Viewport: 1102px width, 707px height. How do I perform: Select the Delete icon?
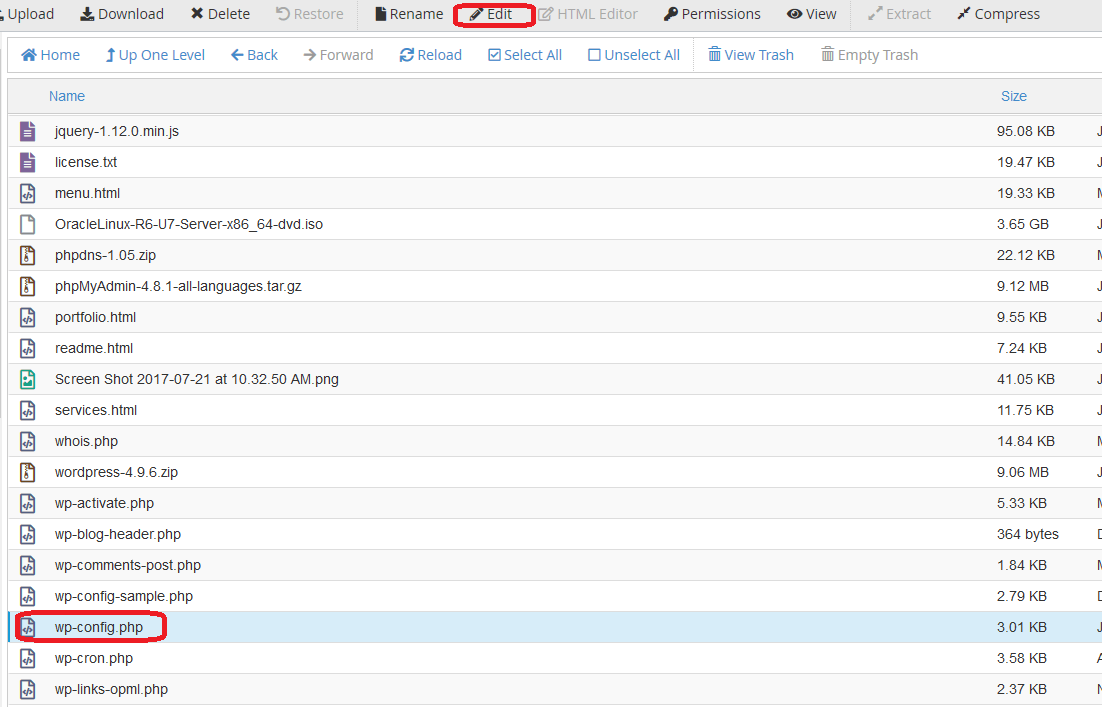coord(219,14)
